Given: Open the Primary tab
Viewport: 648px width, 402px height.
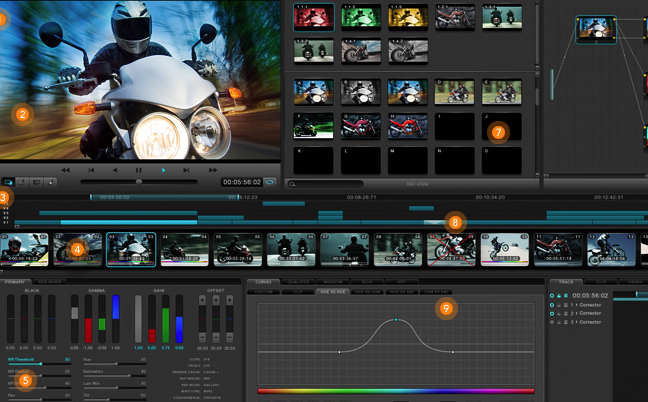Looking at the screenshot, I should tap(15, 282).
